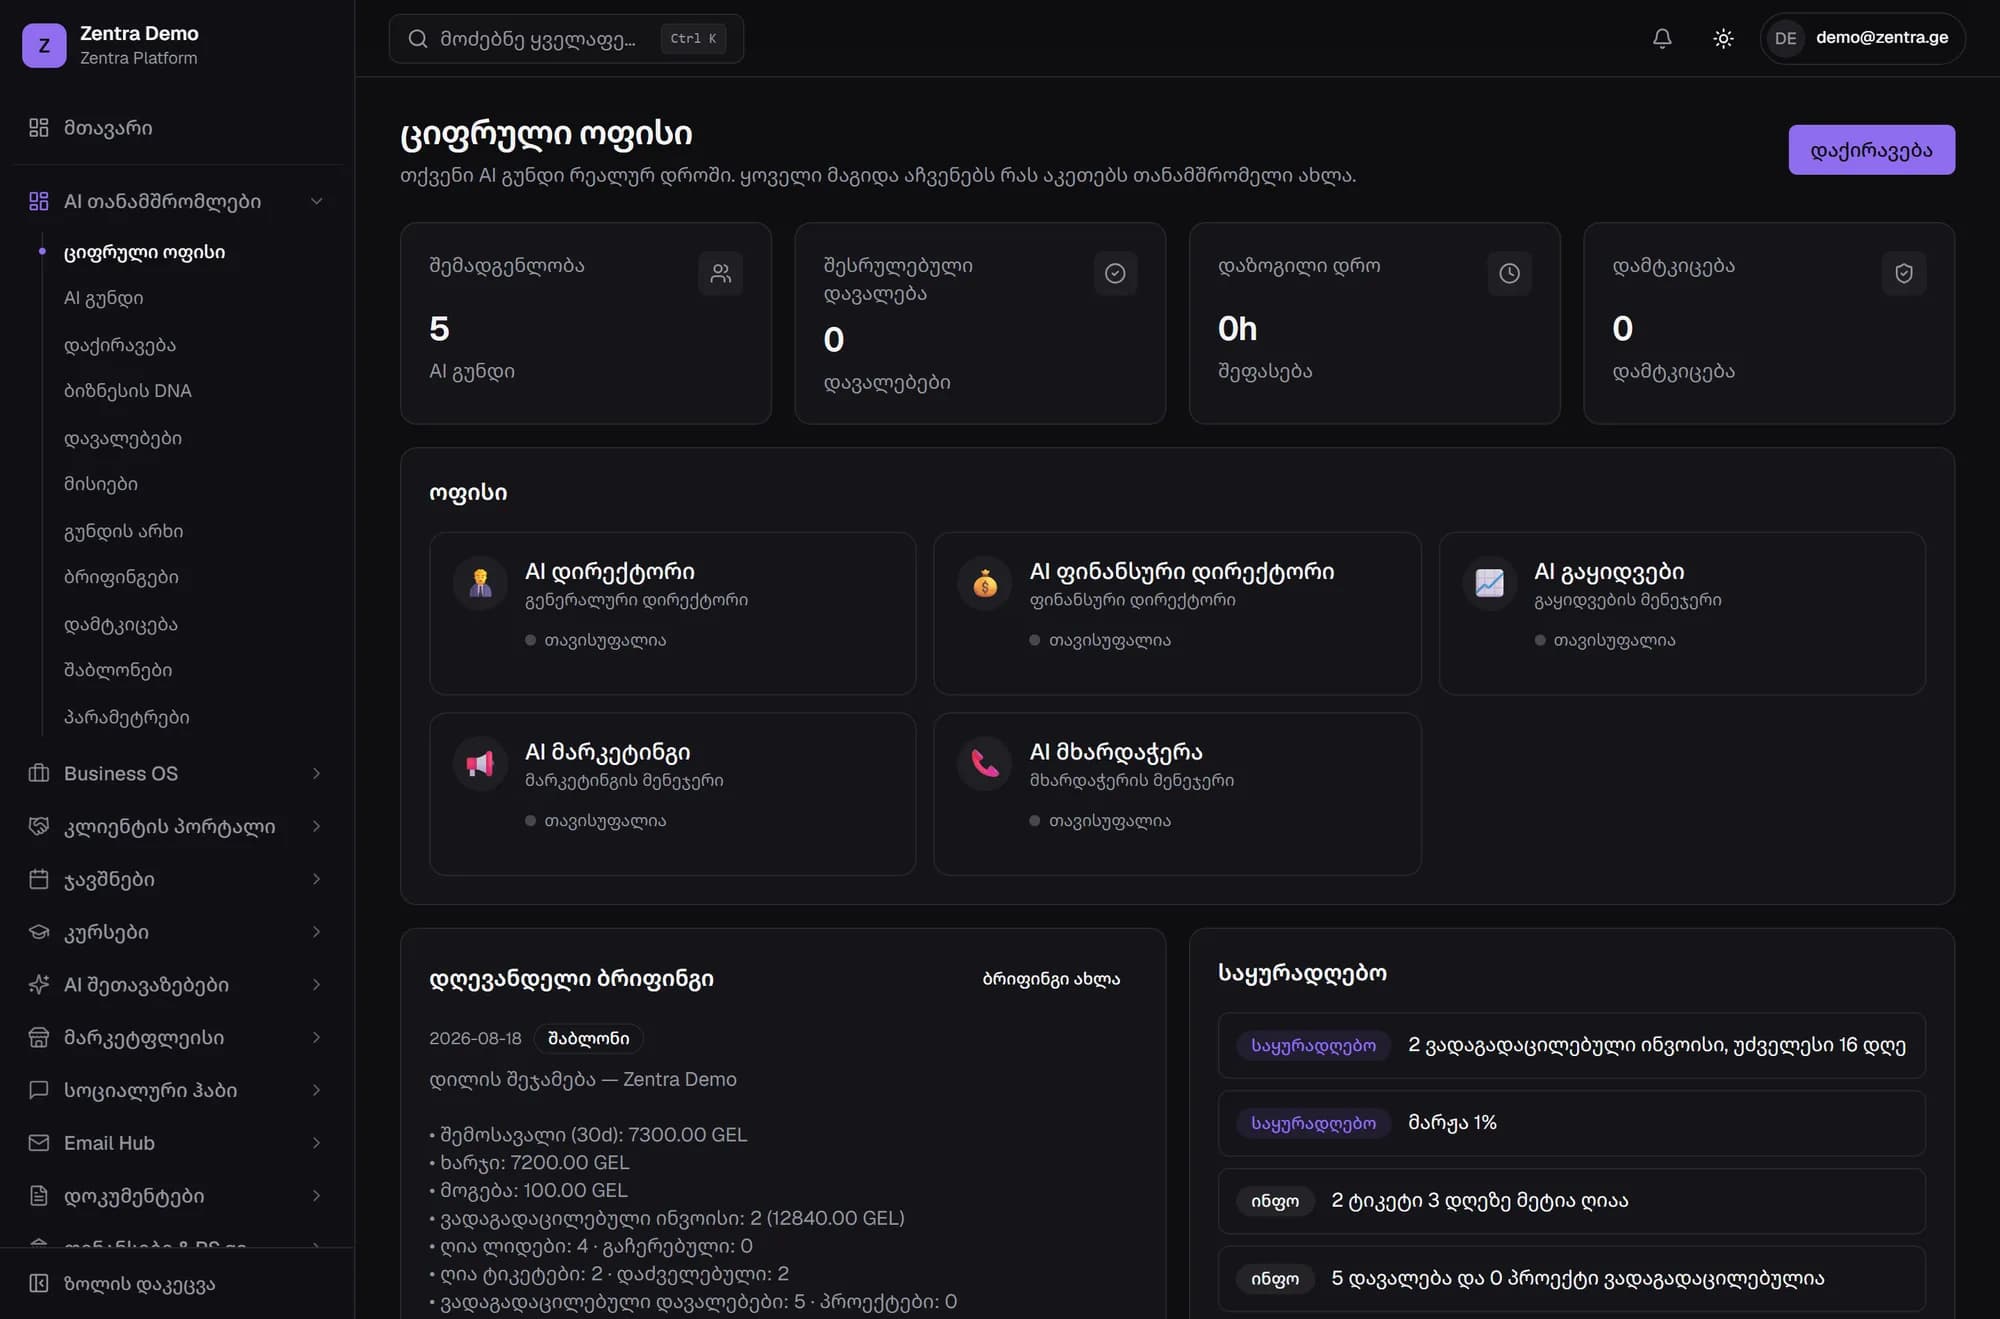
Task: Click the დაზოგილი დრო clock icon
Action: [x=1509, y=273]
